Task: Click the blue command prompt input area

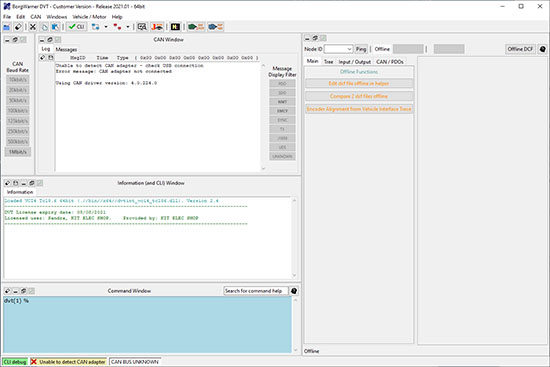Action: pyautogui.click(x=147, y=325)
